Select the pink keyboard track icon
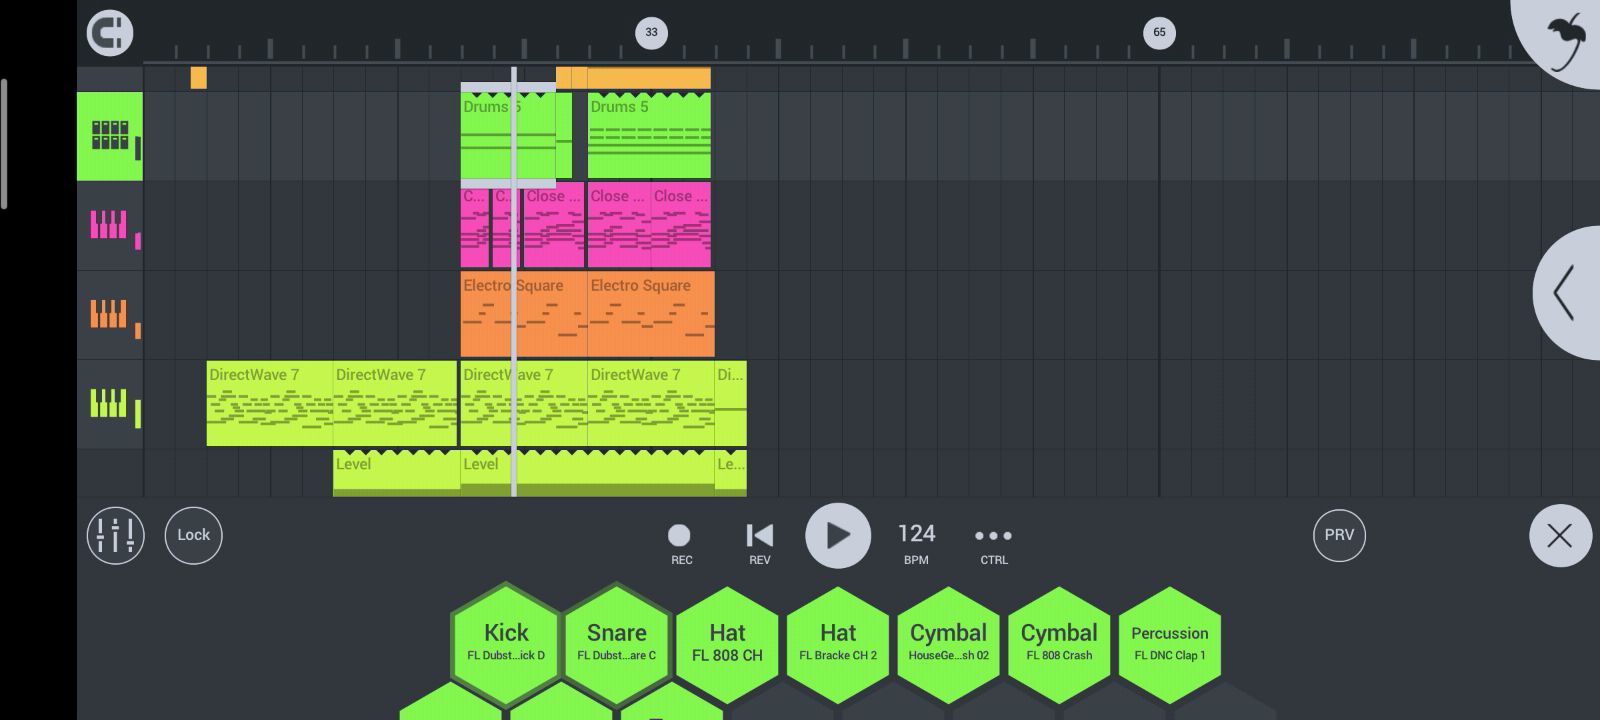1600x720 pixels. coord(110,226)
